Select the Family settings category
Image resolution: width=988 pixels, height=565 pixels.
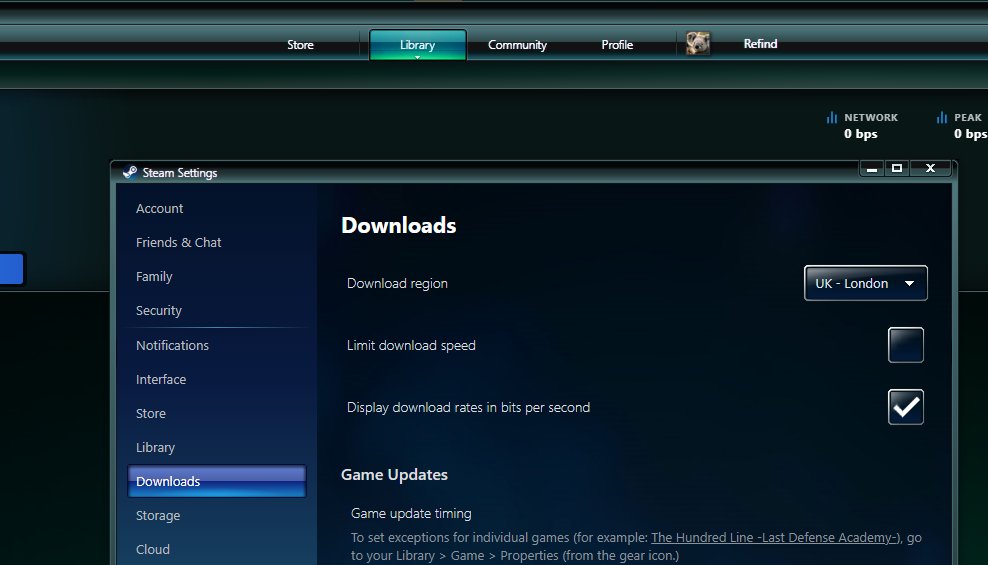154,277
